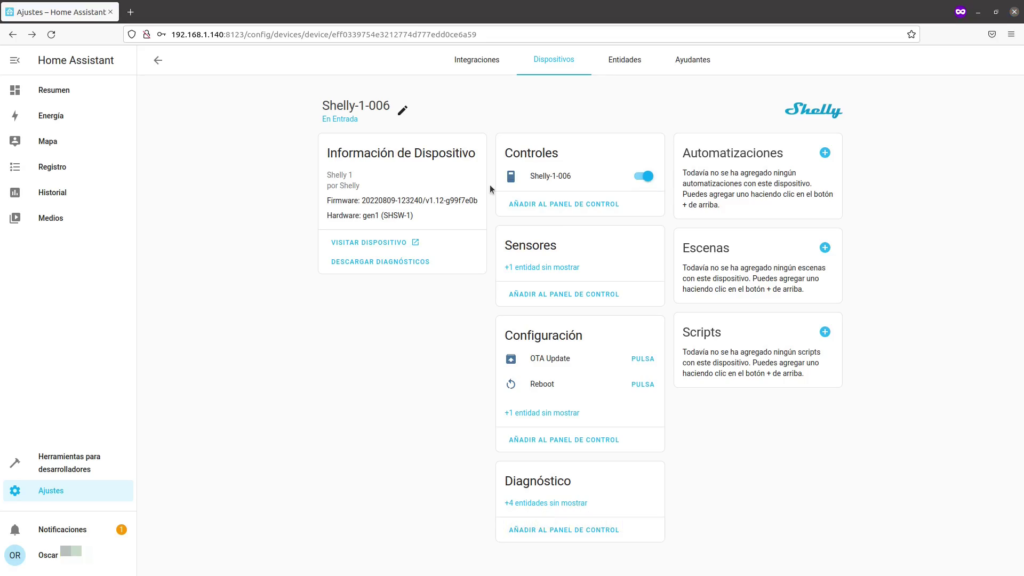This screenshot has width=1024, height=576.
Task: Click the Notificaciones bell icon
Action: [x=17, y=529]
